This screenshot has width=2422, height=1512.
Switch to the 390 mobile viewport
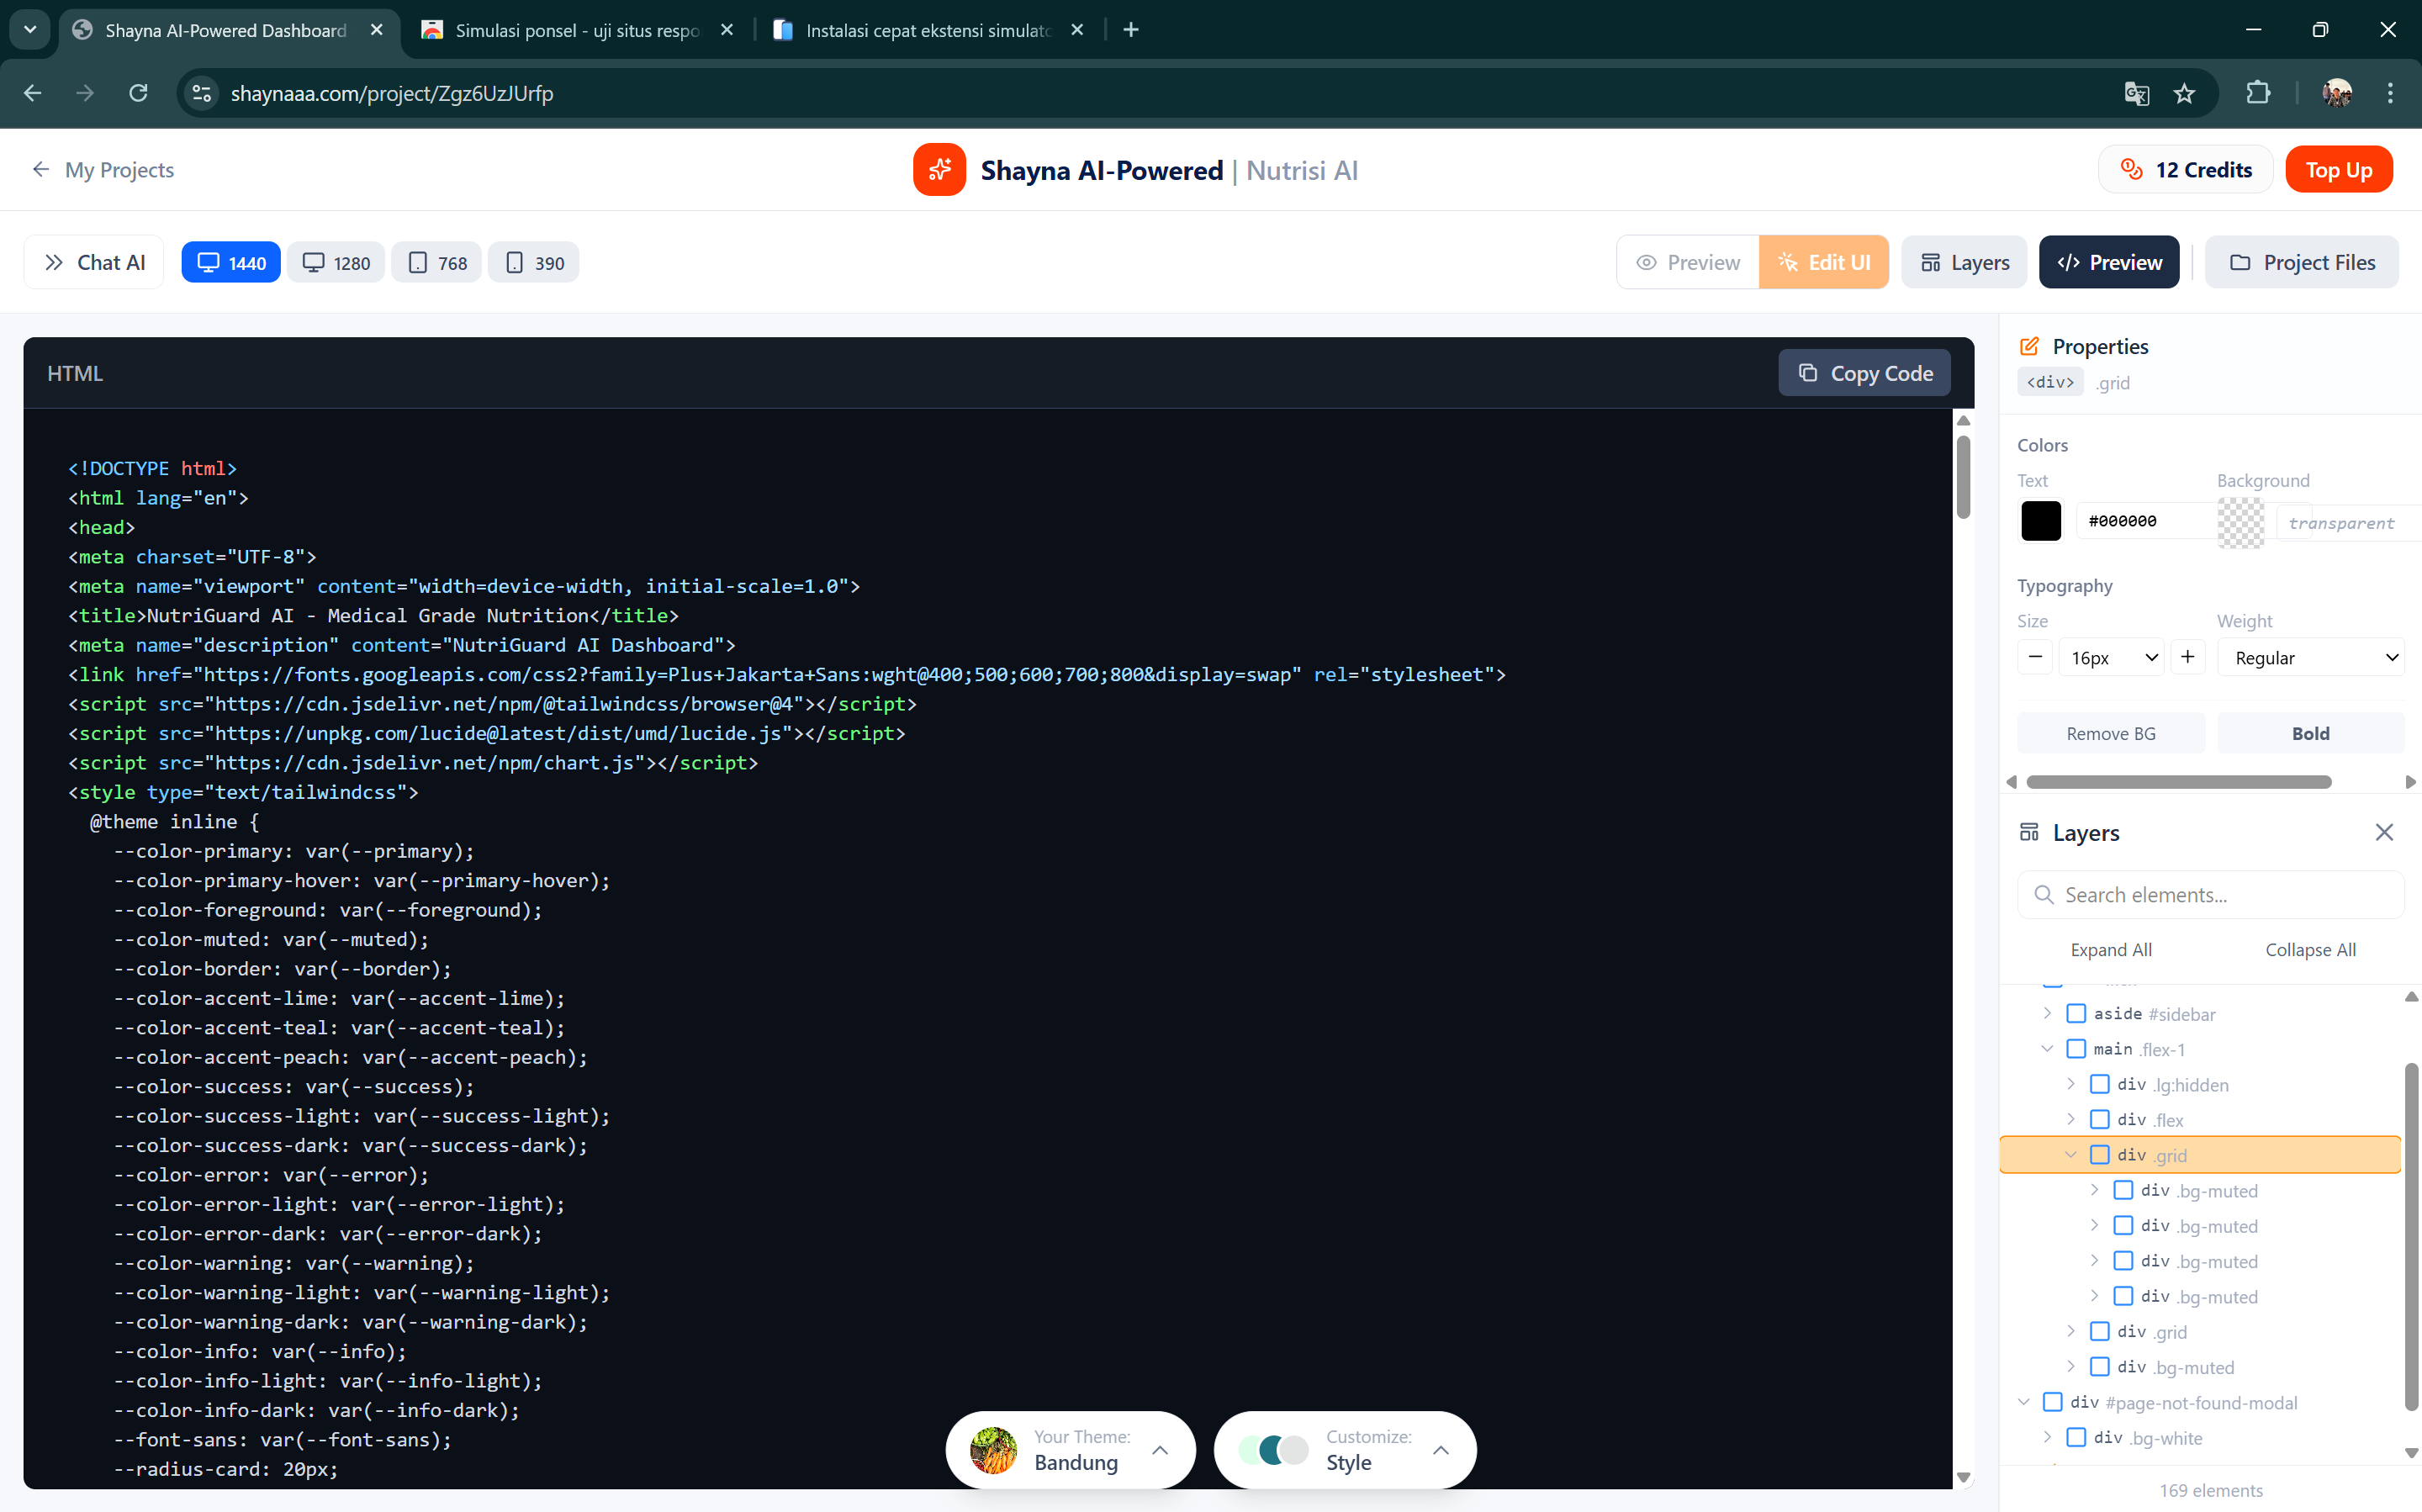(x=533, y=262)
